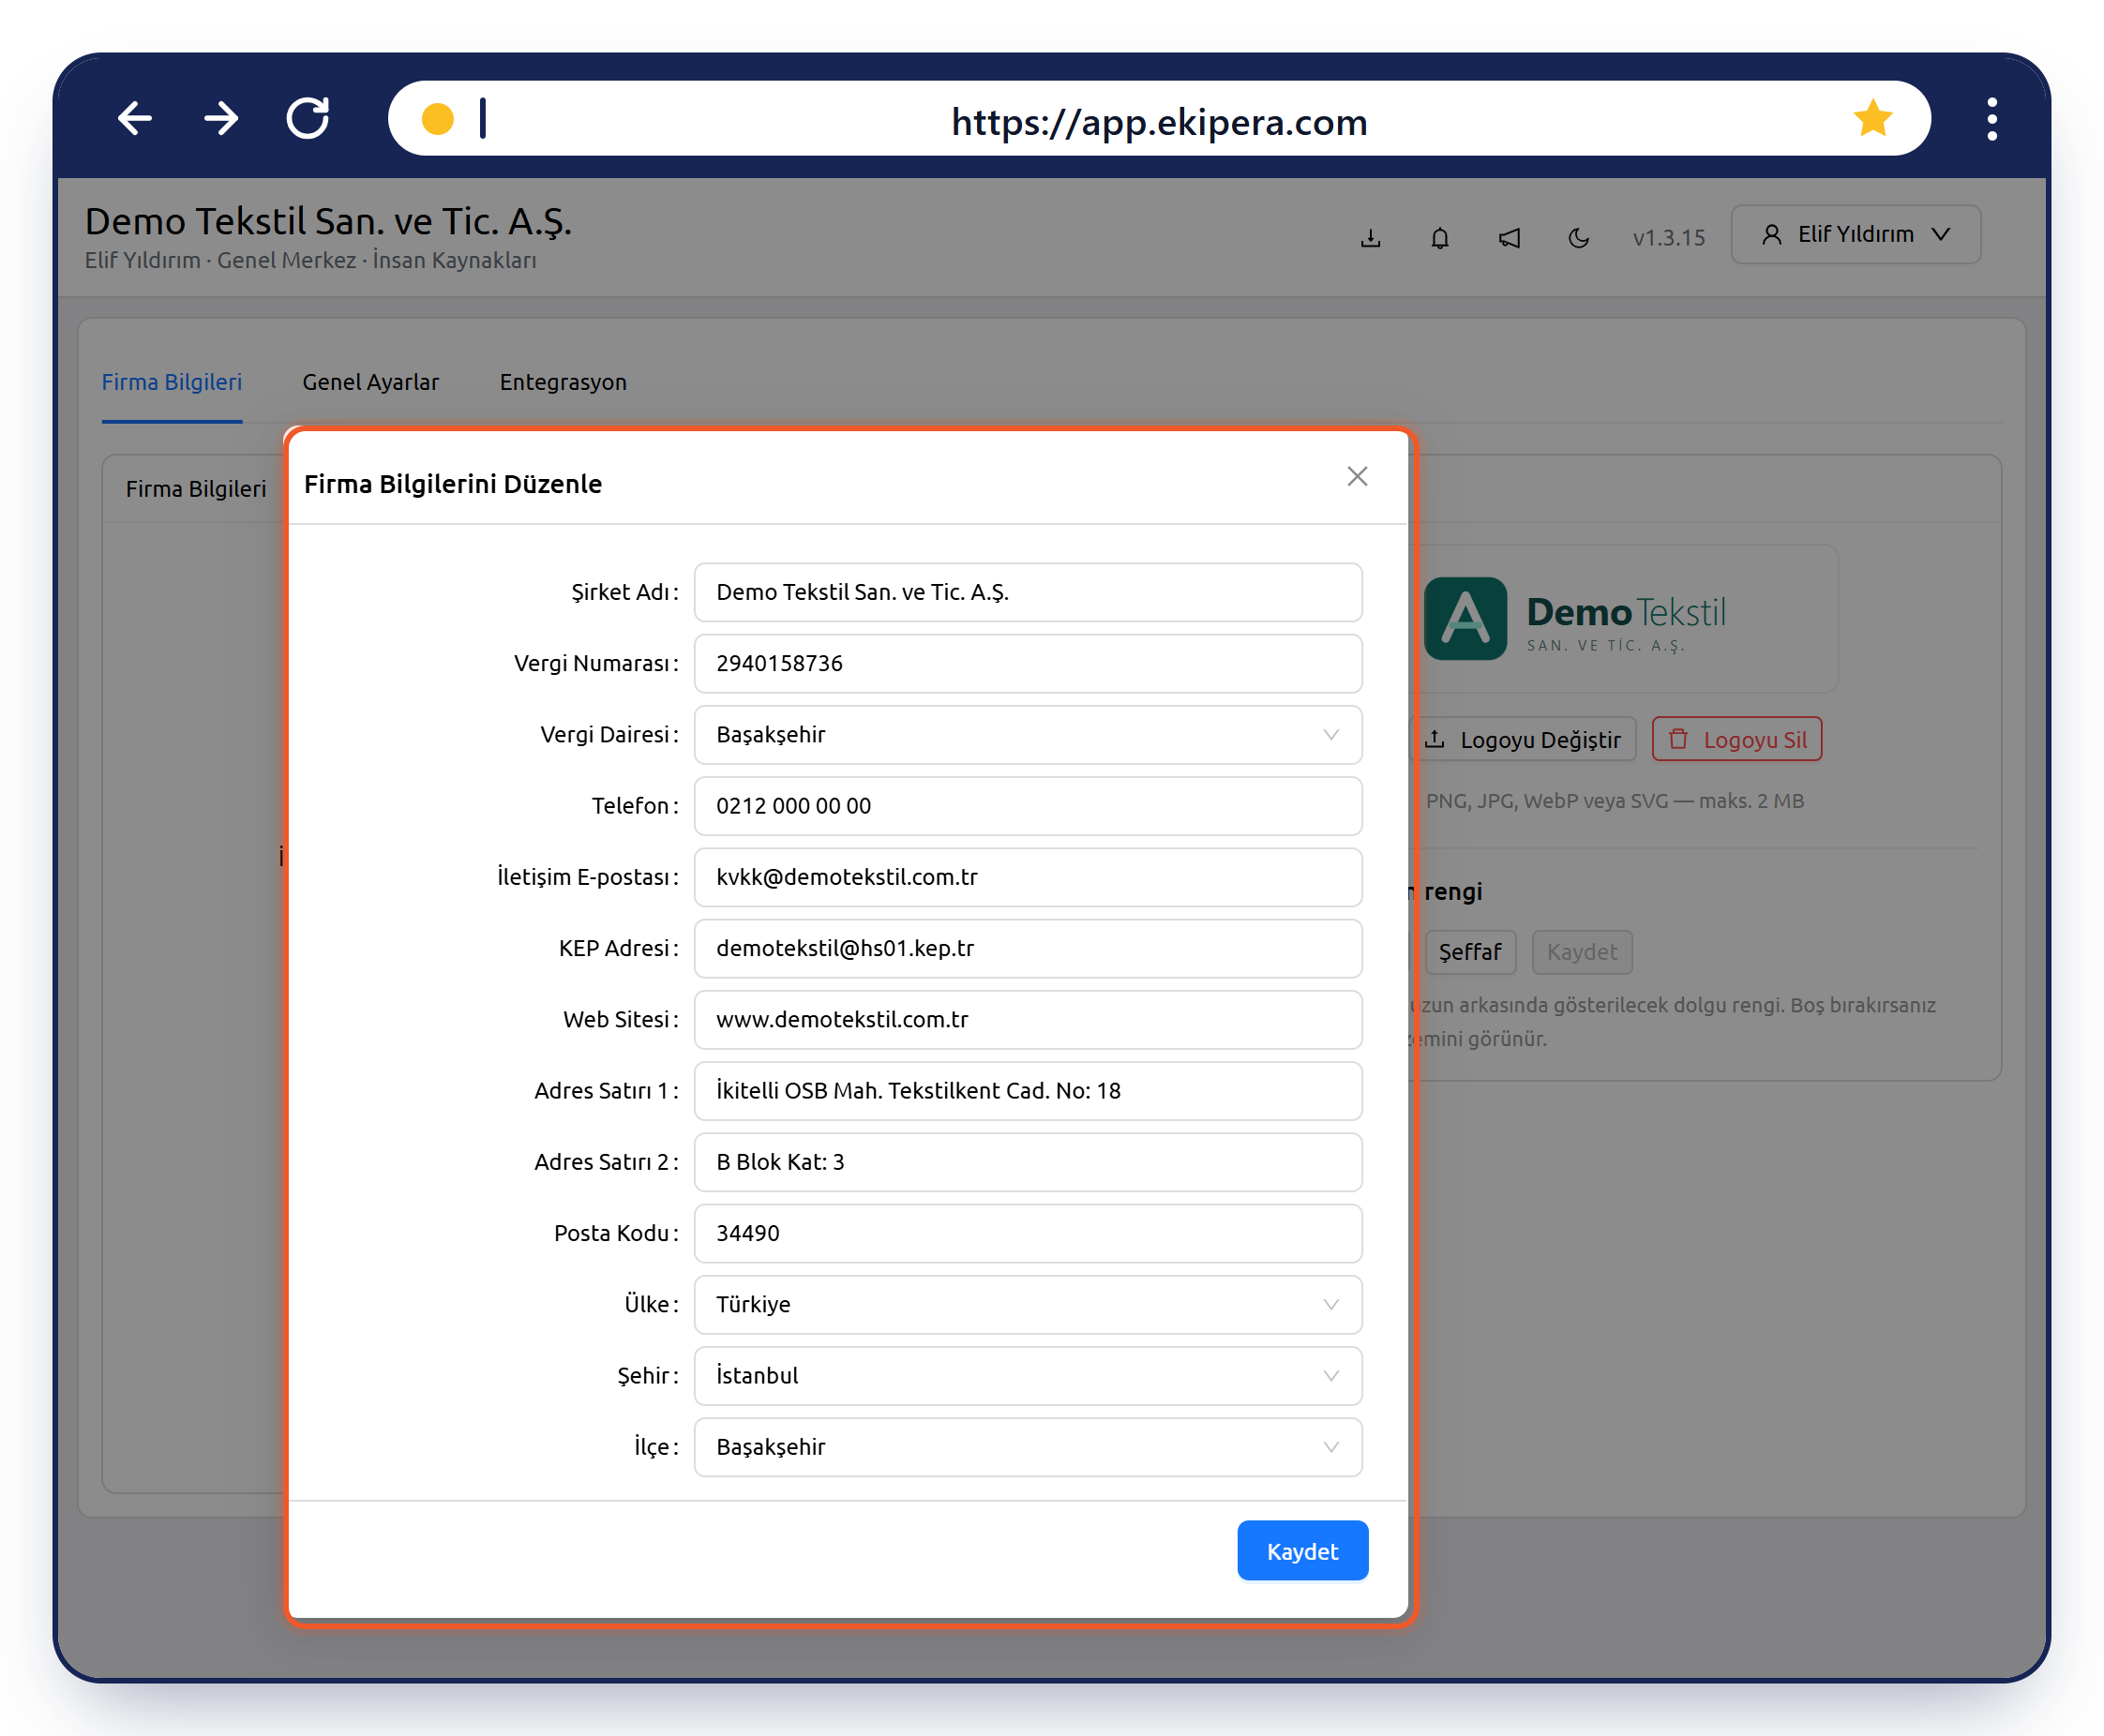Expand the İlçe dropdown
Image resolution: width=2104 pixels, height=1736 pixels.
click(x=1028, y=1446)
